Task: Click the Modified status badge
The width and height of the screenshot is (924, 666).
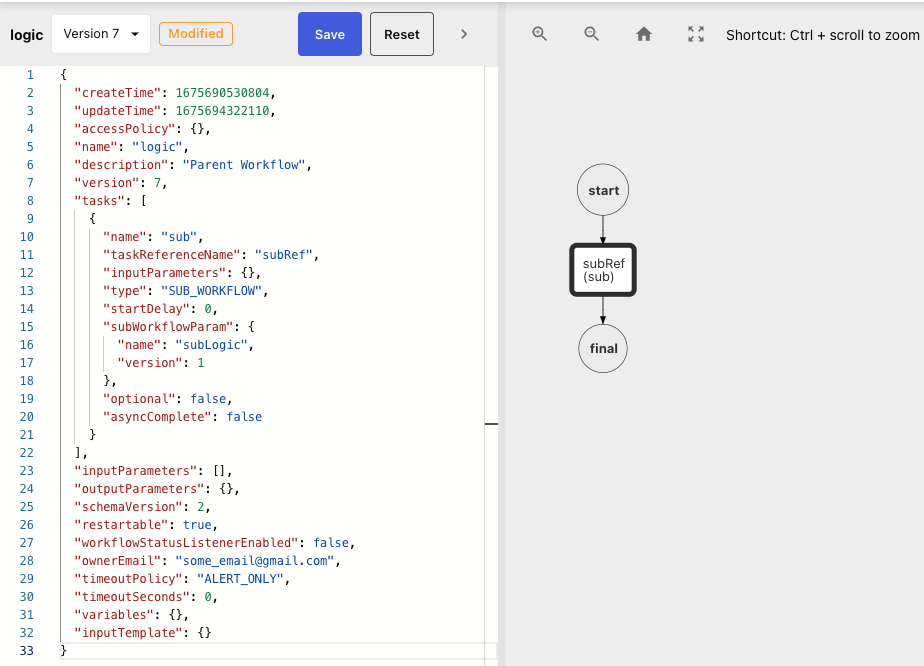Action: tap(196, 33)
